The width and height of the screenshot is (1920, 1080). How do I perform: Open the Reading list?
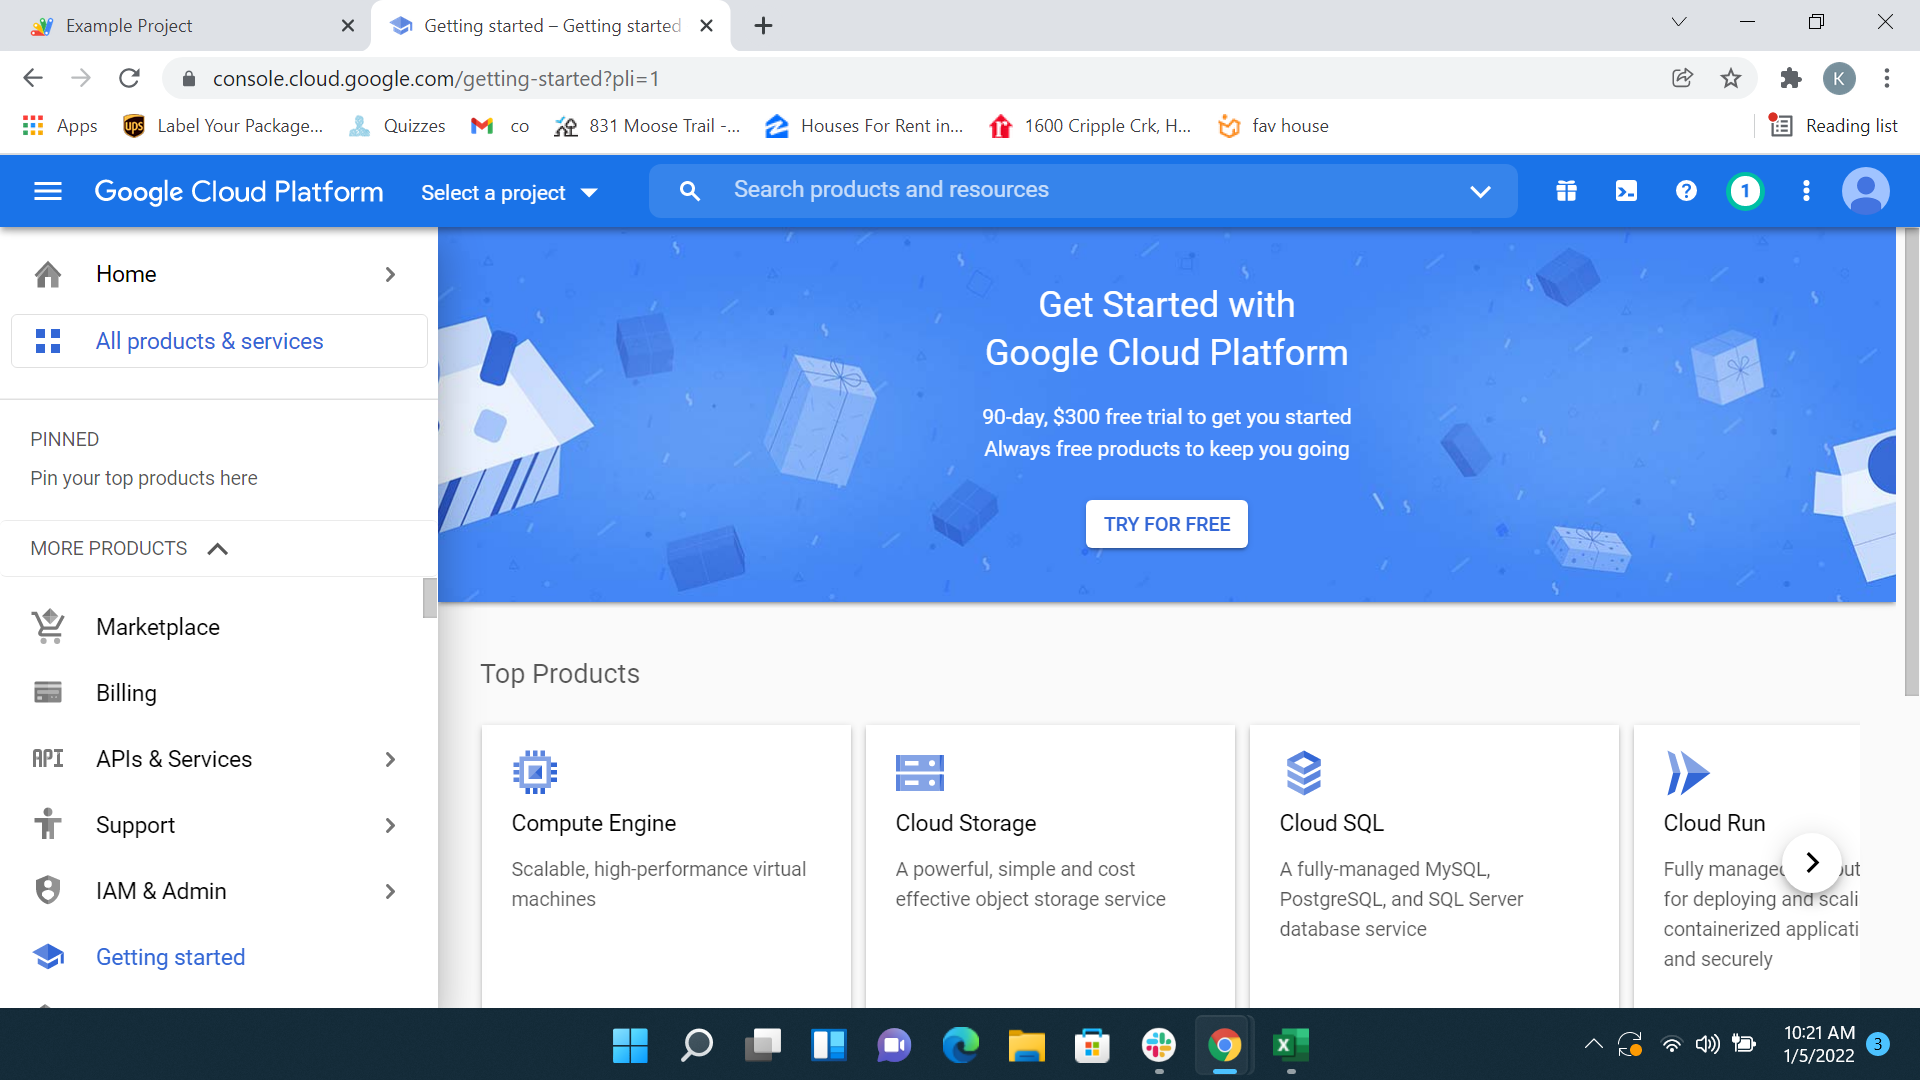[1833, 126]
